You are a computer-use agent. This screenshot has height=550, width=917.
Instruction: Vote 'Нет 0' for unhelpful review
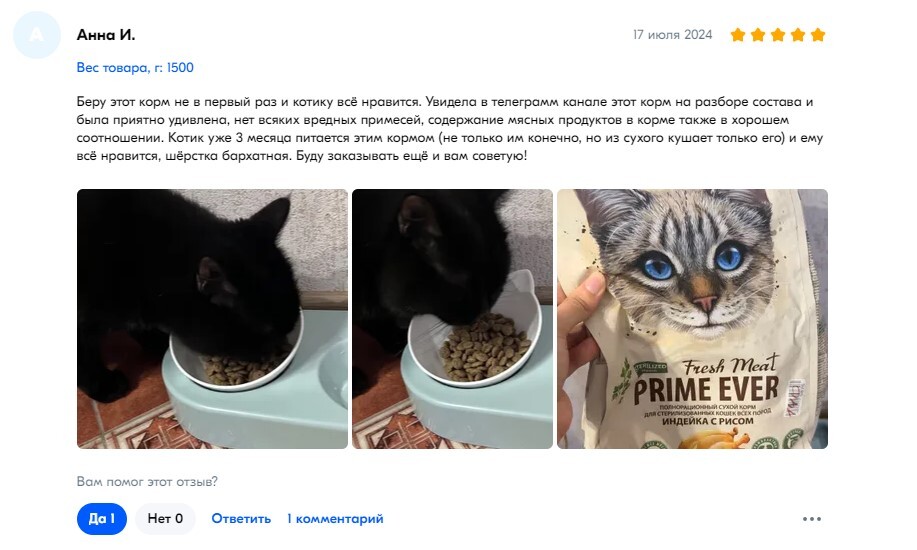pos(165,519)
